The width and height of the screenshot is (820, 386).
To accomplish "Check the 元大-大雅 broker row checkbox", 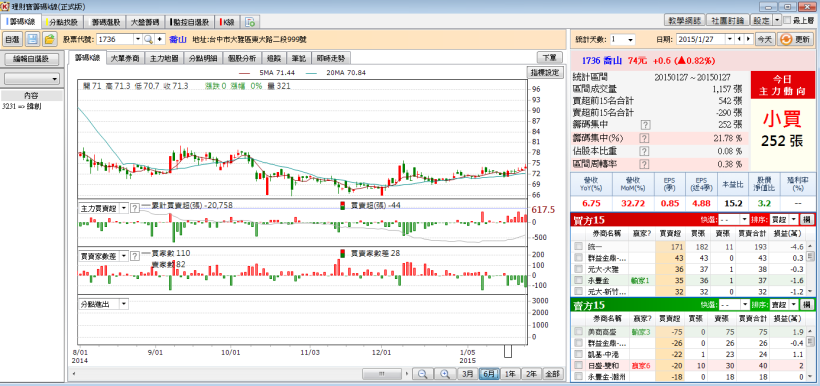I will click(578, 269).
